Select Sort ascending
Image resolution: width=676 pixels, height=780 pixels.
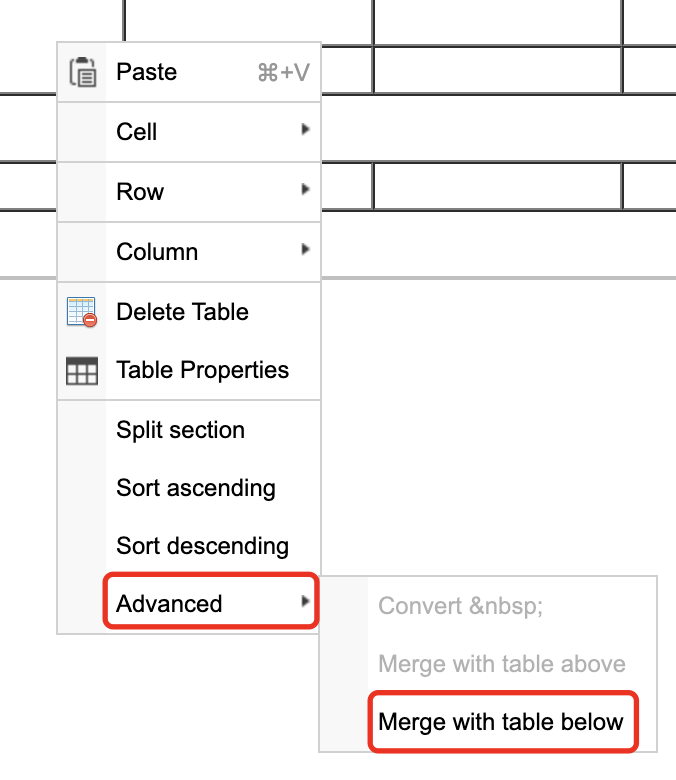pos(195,488)
